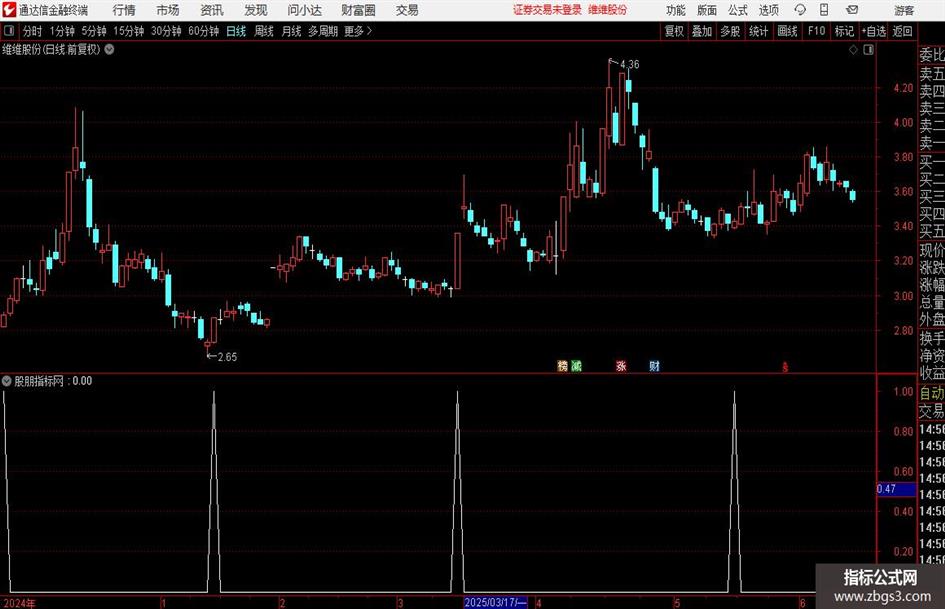Add stock via +自选 button
This screenshot has height=609, width=945.
874,31
